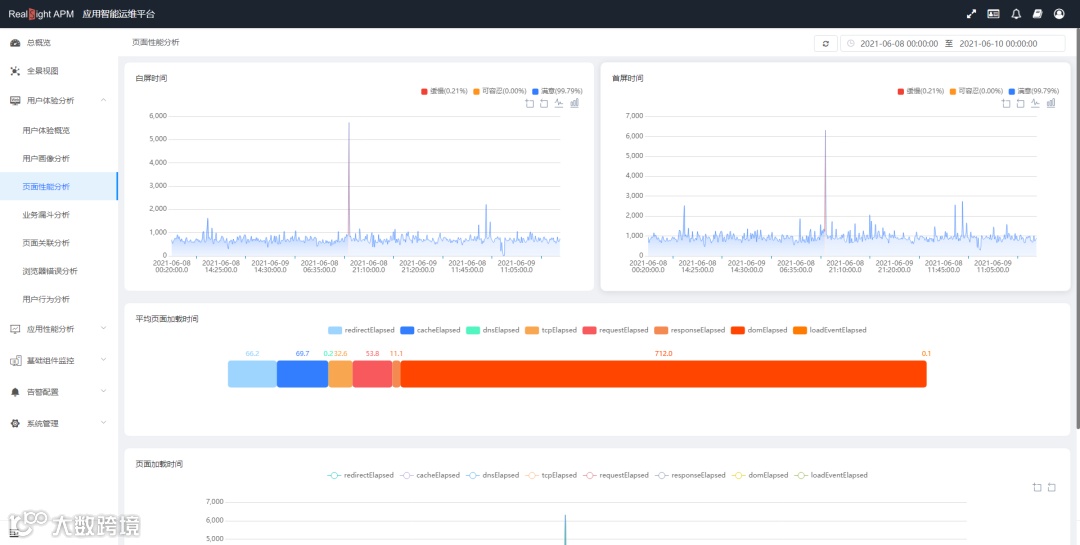Expand the 基础组件监控 menu chevron

click(103, 360)
